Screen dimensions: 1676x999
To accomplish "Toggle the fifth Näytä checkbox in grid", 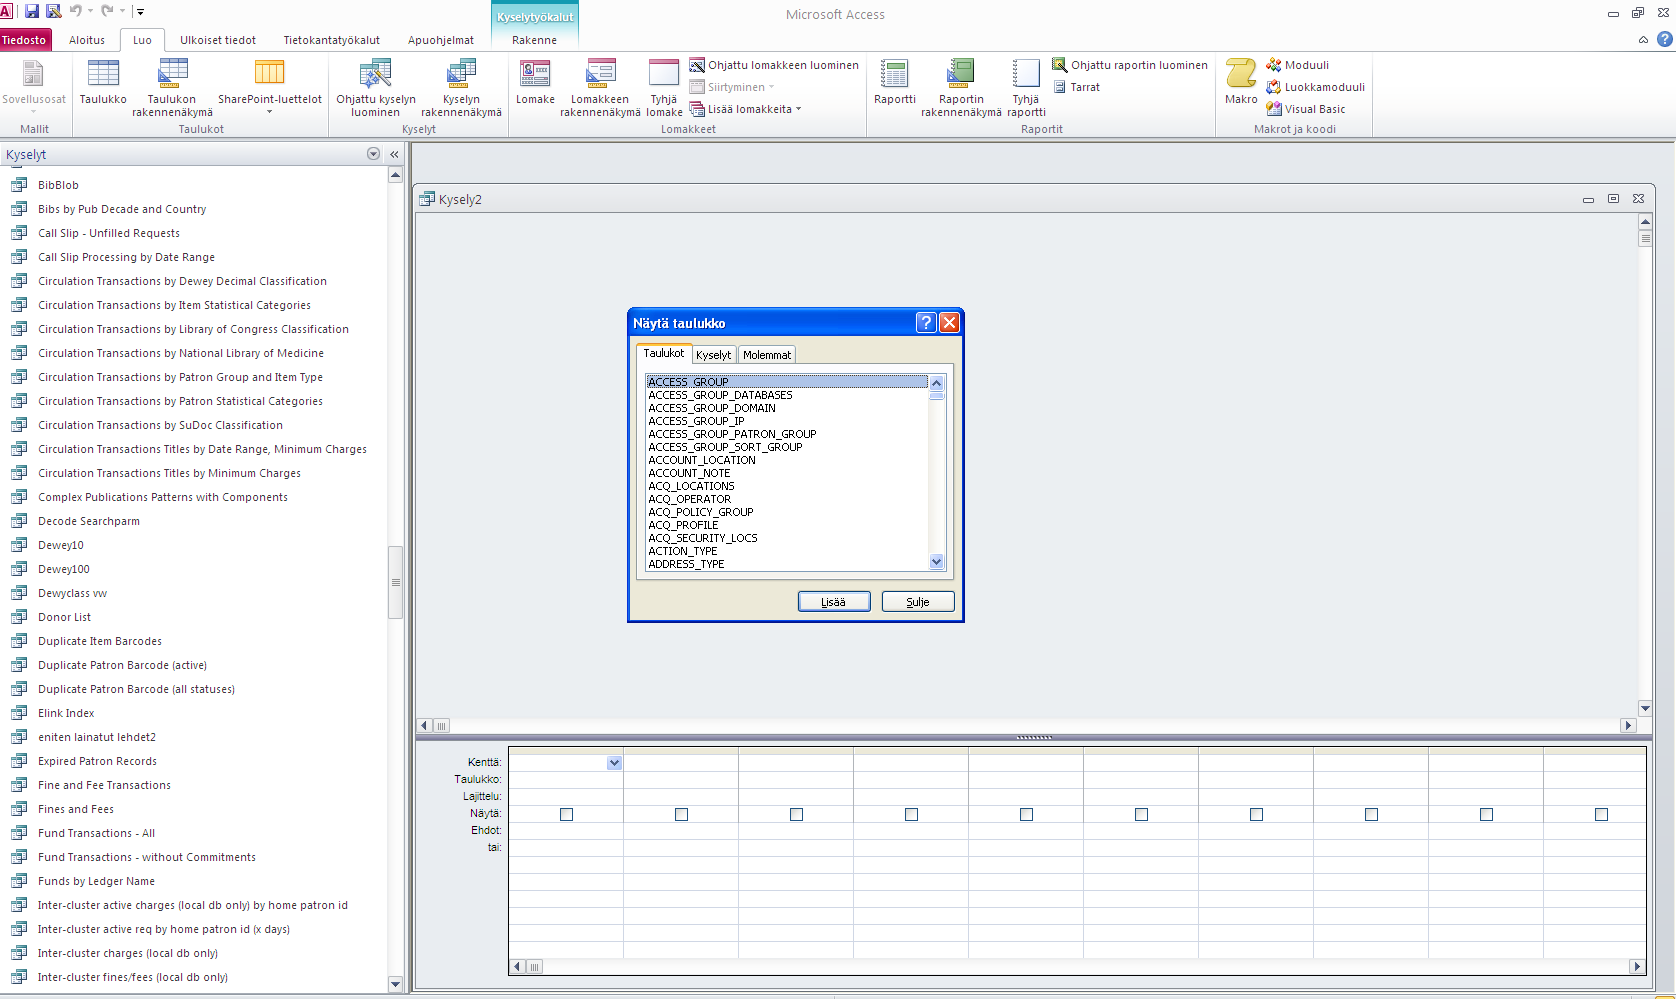I will point(1027,814).
